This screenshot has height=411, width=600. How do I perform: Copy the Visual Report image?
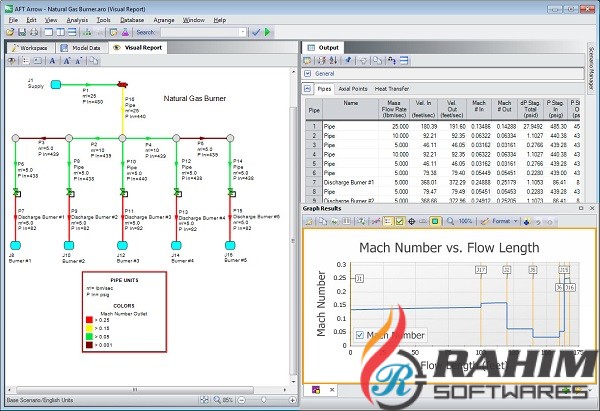point(94,61)
